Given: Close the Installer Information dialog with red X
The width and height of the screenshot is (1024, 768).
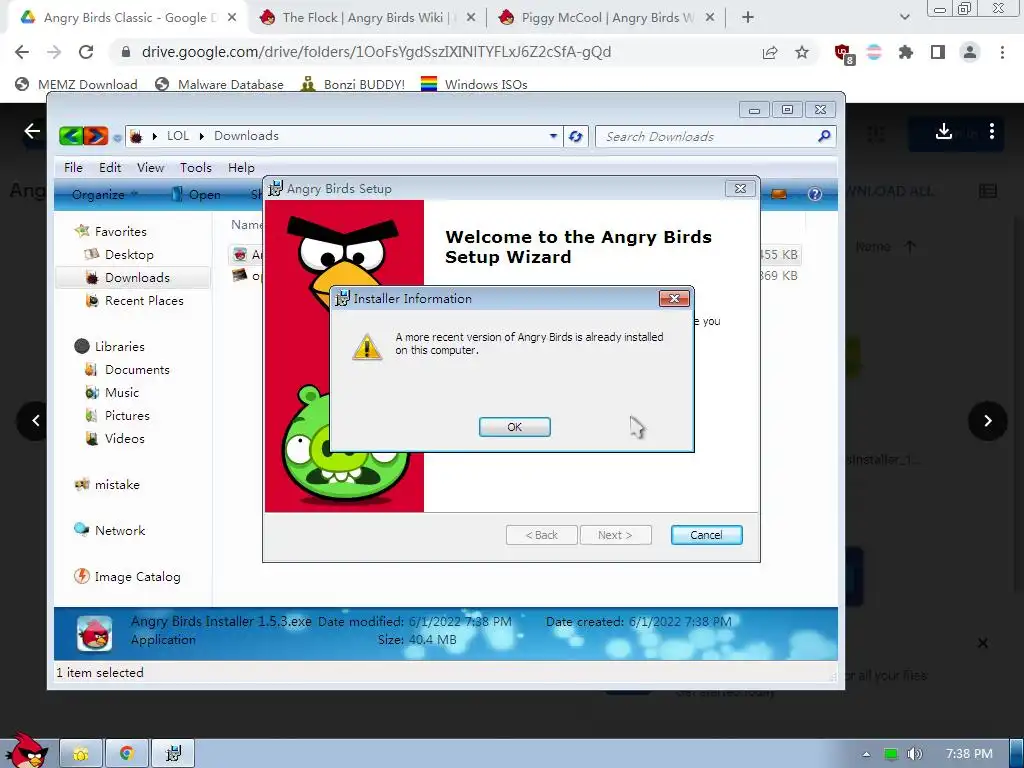Looking at the screenshot, I should tap(674, 298).
